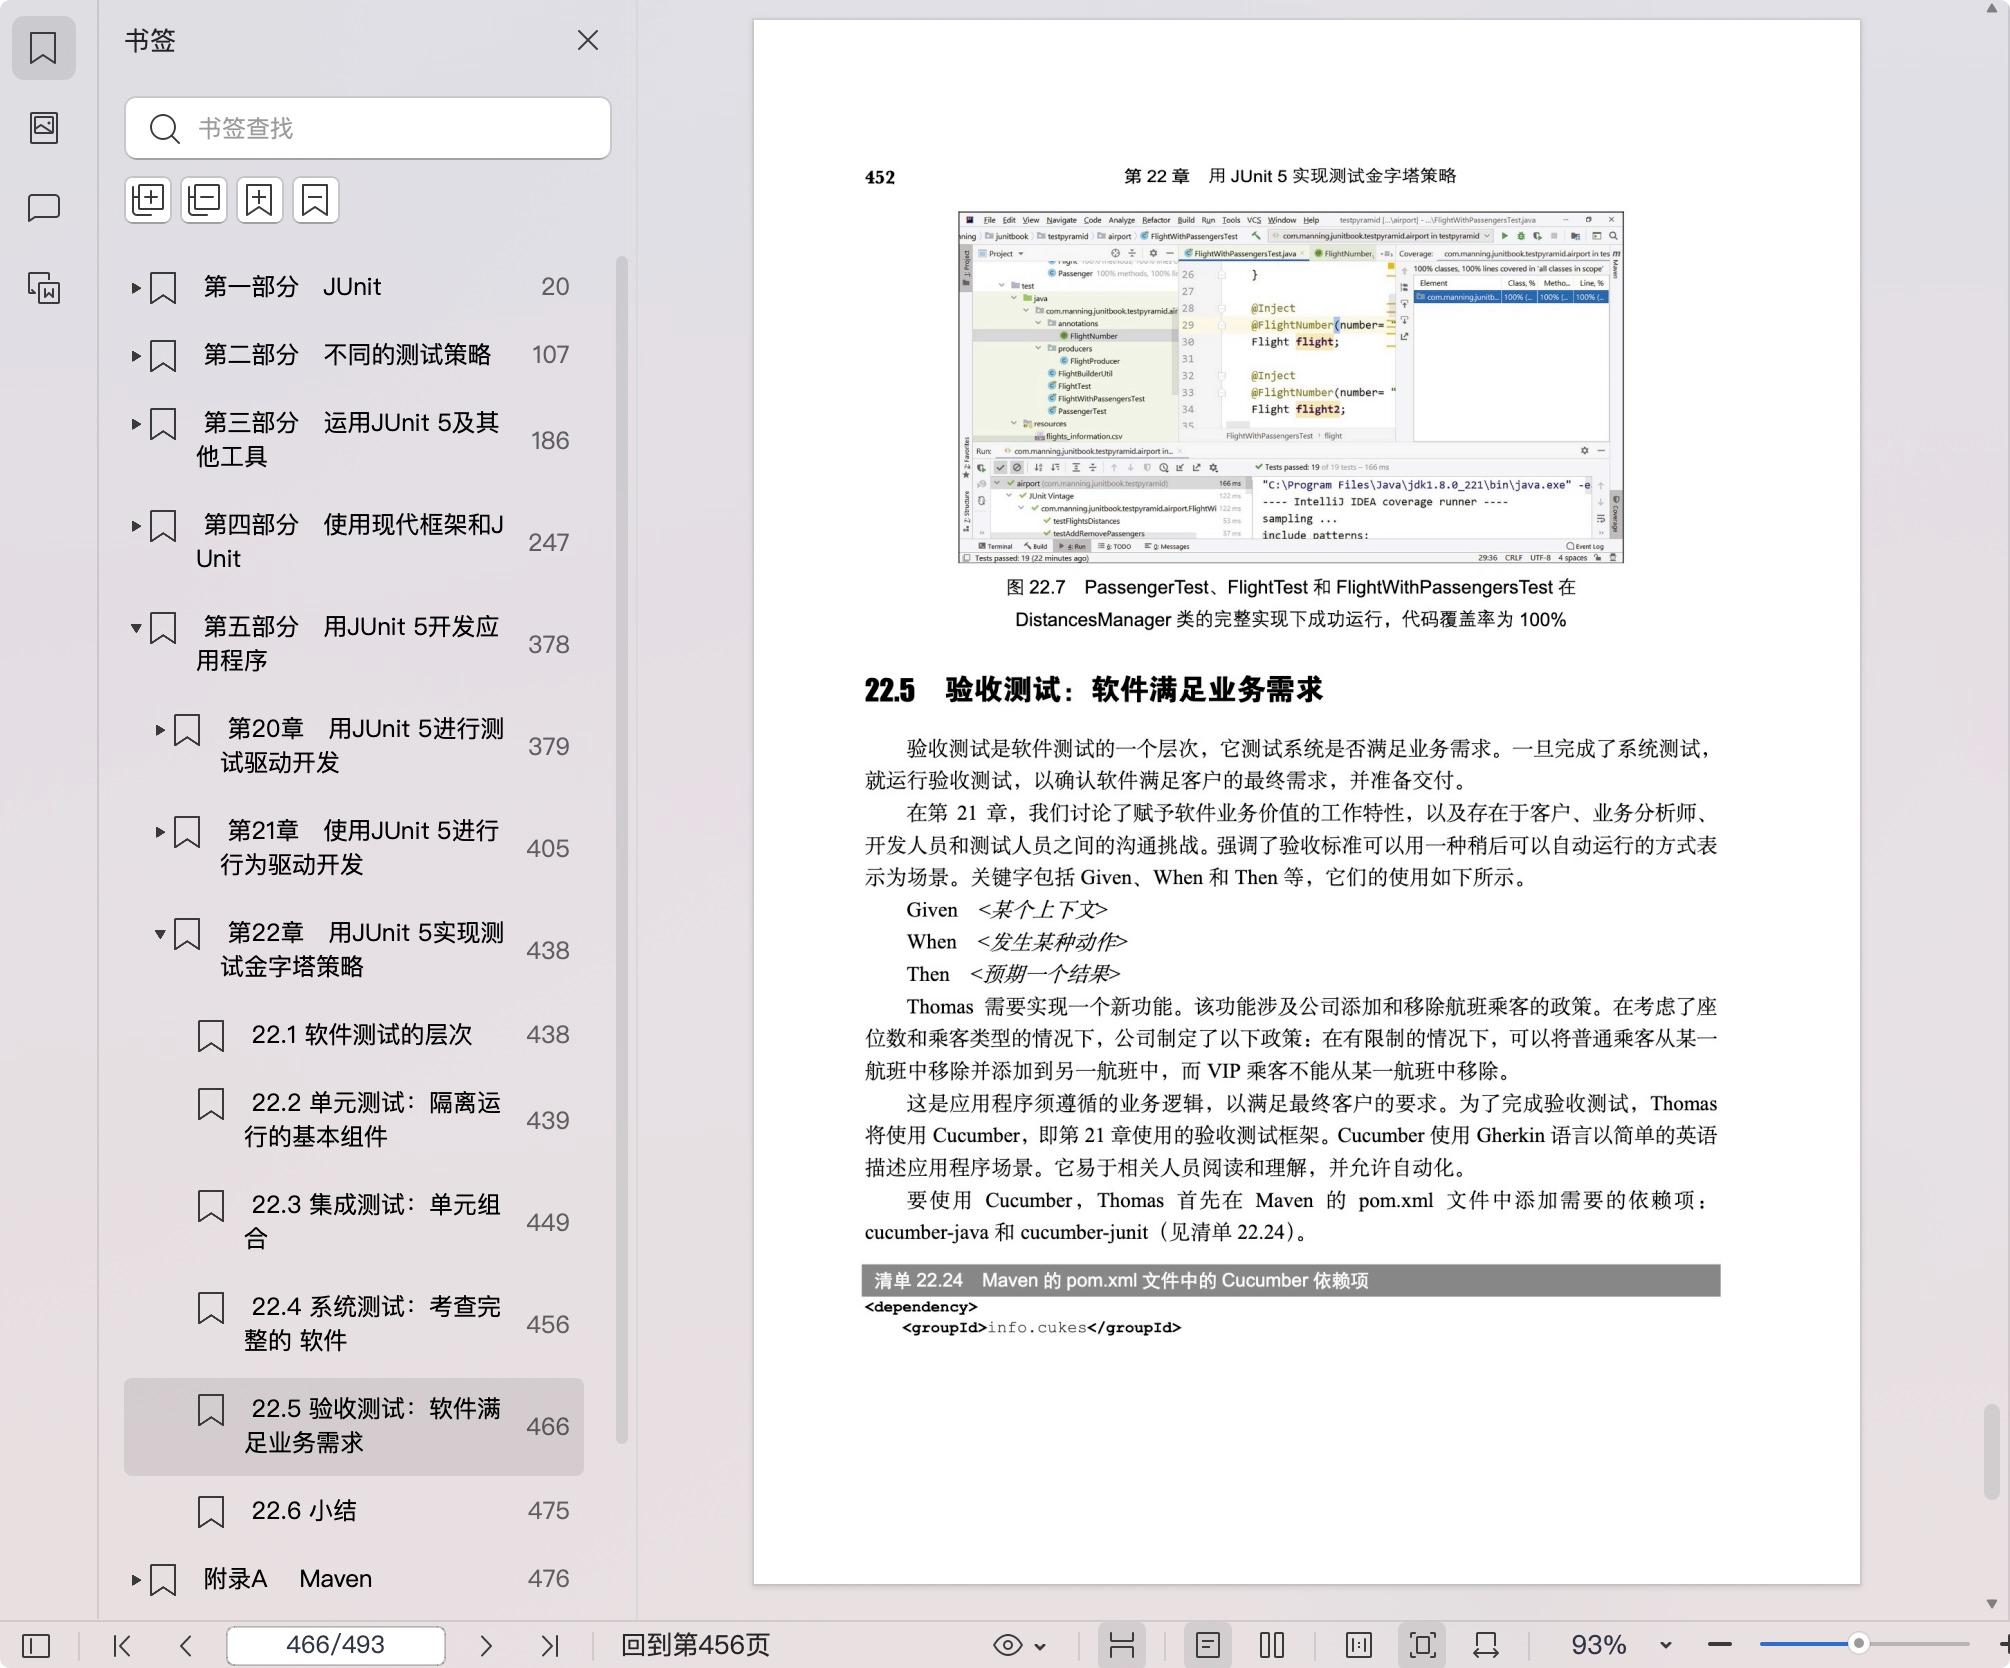Open the eye-protection mode dropdown
Image resolution: width=2010 pixels, height=1668 pixels.
pyautogui.click(x=1020, y=1645)
